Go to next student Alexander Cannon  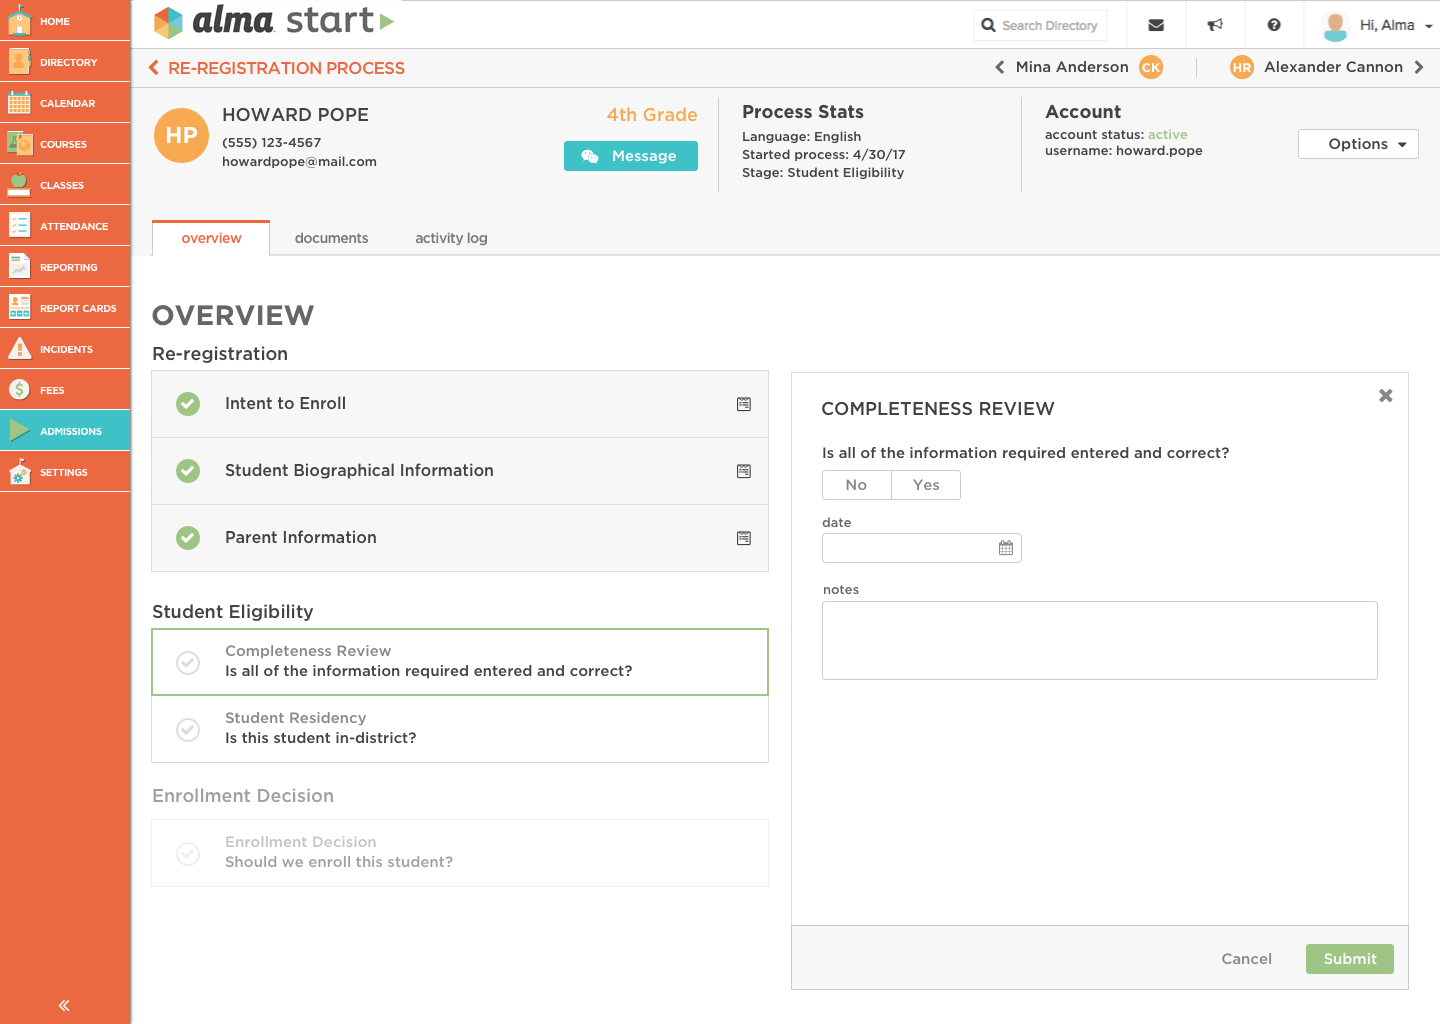pyautogui.click(x=1418, y=67)
